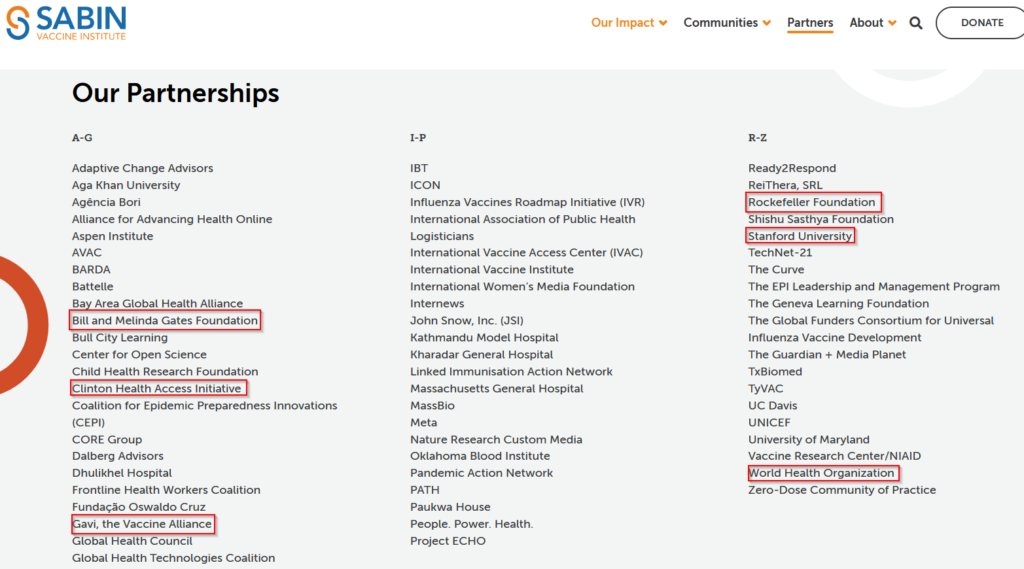Select ReiThera, SRL
Screen dimensions: 1024x569
coord(785,185)
